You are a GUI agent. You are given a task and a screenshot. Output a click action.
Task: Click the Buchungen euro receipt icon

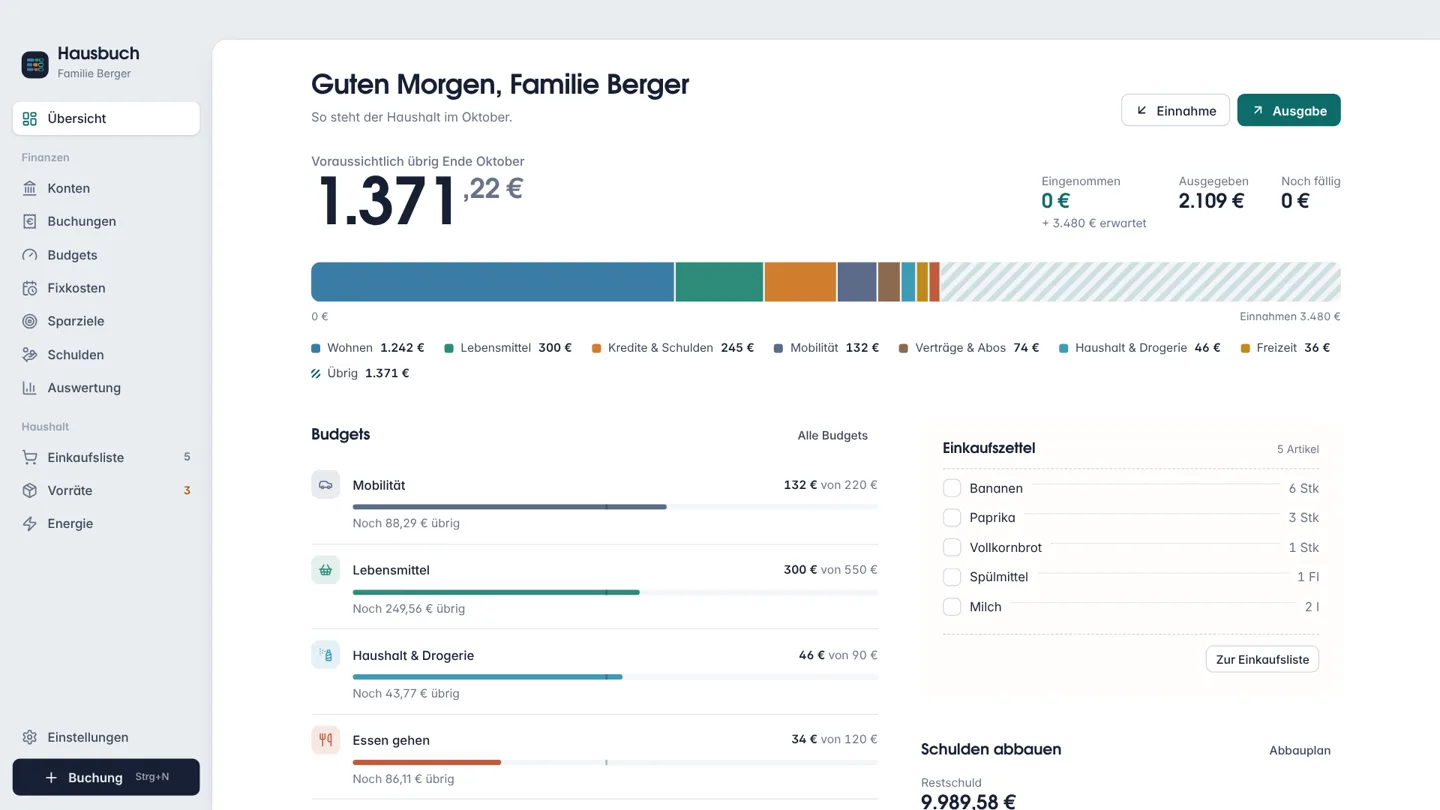[30, 221]
